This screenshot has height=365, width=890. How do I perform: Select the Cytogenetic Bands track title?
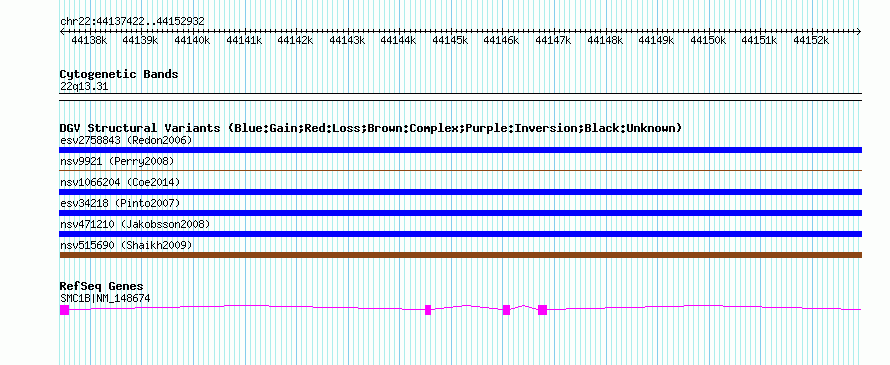pyautogui.click(x=119, y=74)
